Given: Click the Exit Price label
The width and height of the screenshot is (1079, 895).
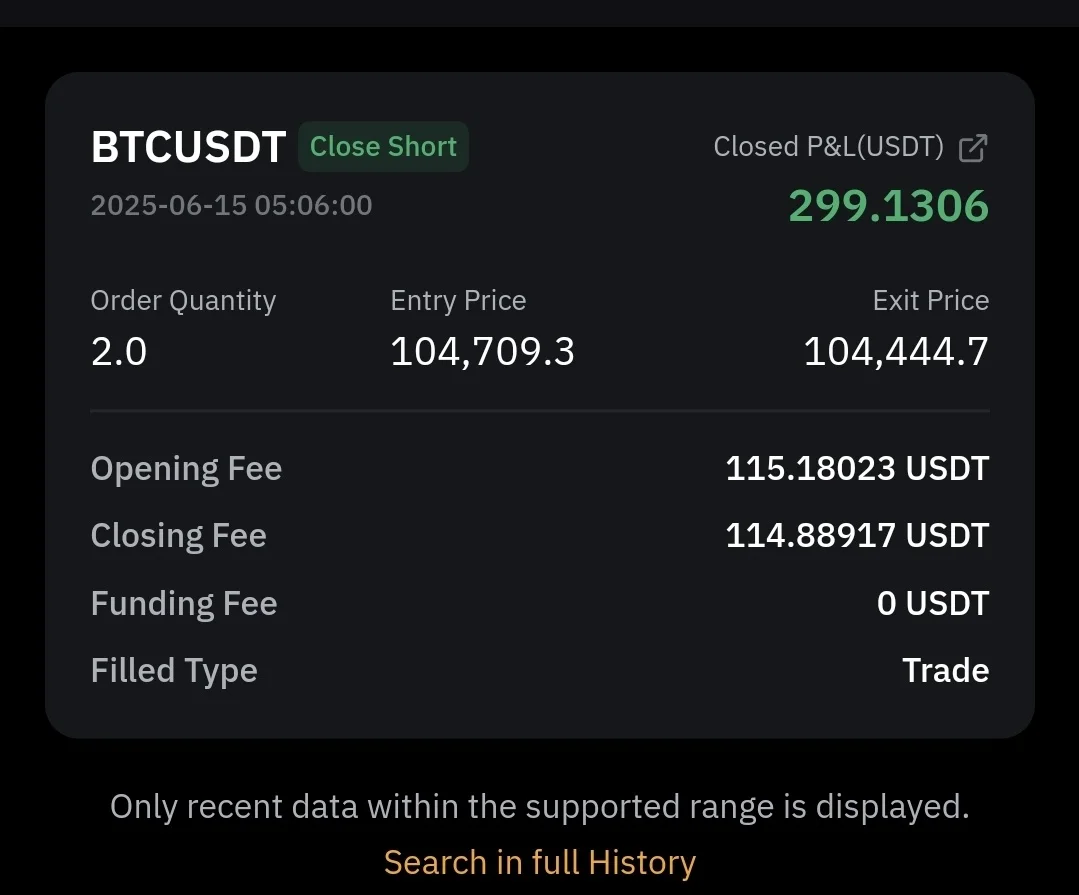Looking at the screenshot, I should tap(930, 301).
